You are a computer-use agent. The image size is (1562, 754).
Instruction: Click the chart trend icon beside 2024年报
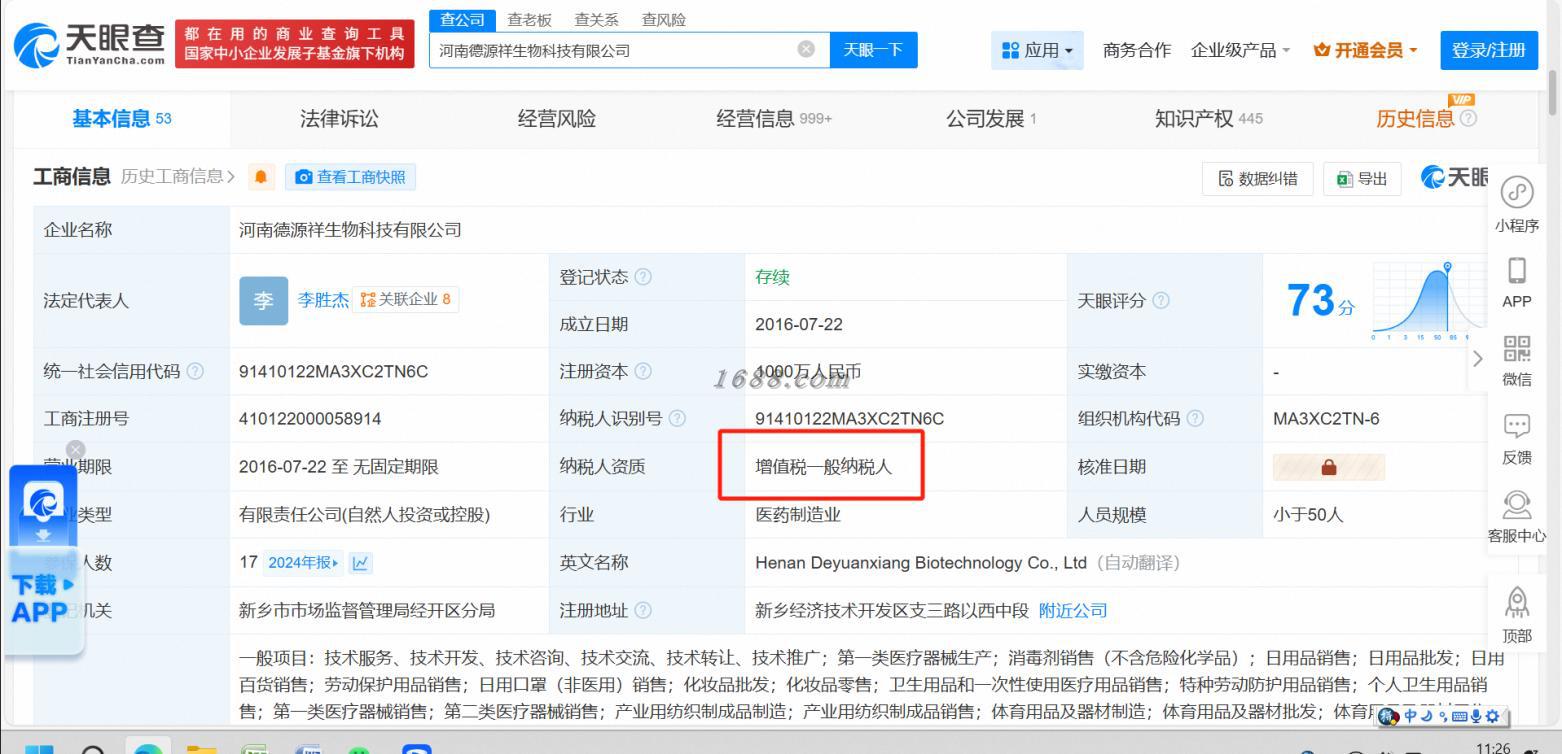361,564
